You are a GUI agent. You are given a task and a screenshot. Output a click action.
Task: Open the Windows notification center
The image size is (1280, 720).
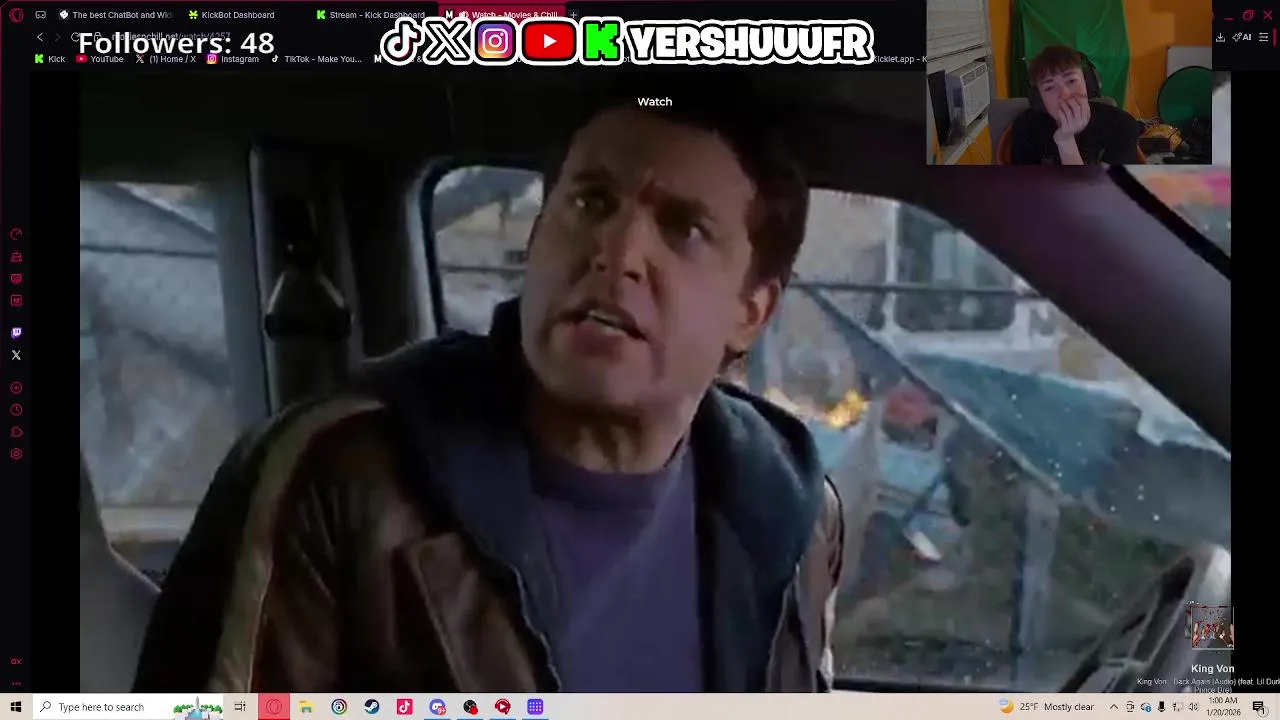point(1259,707)
